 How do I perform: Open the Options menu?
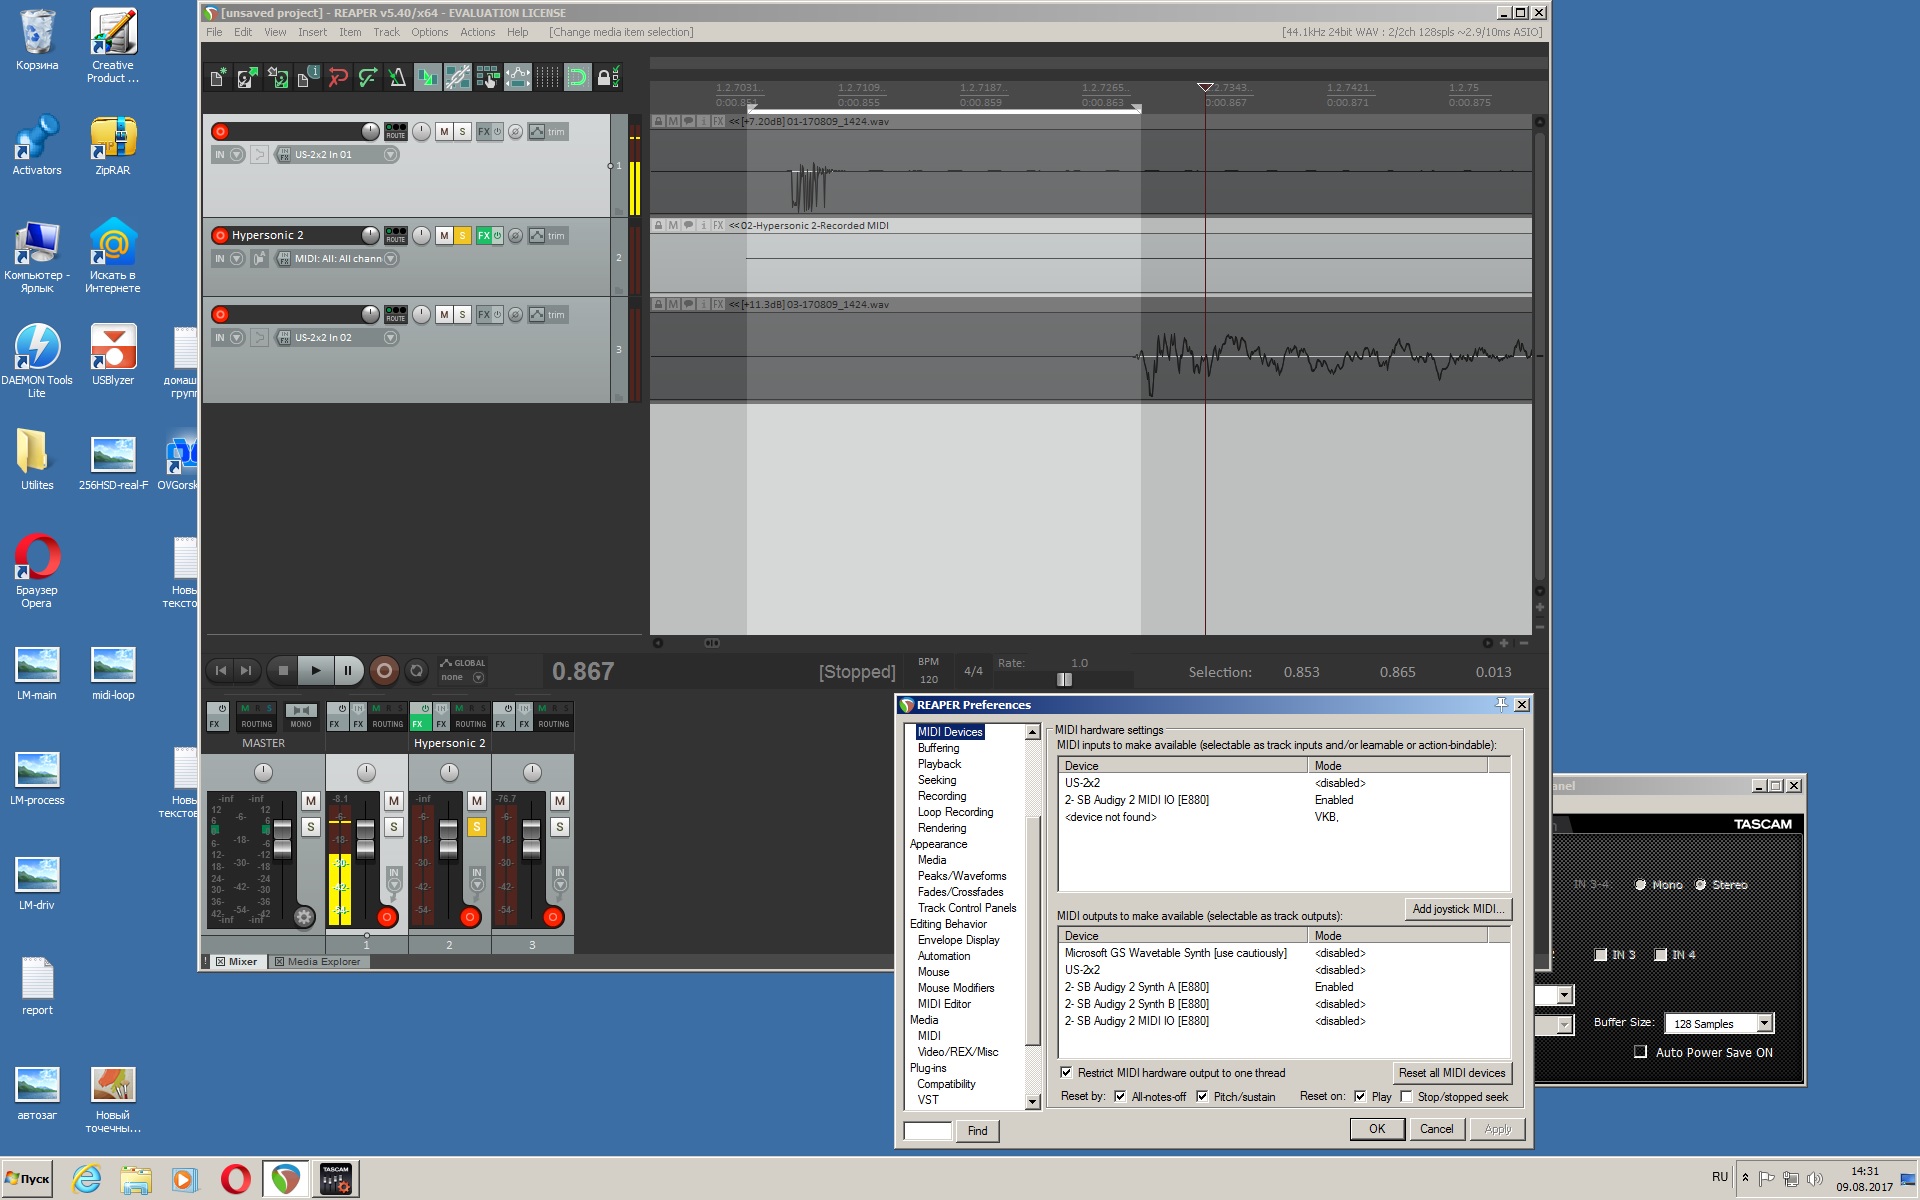click(x=429, y=32)
